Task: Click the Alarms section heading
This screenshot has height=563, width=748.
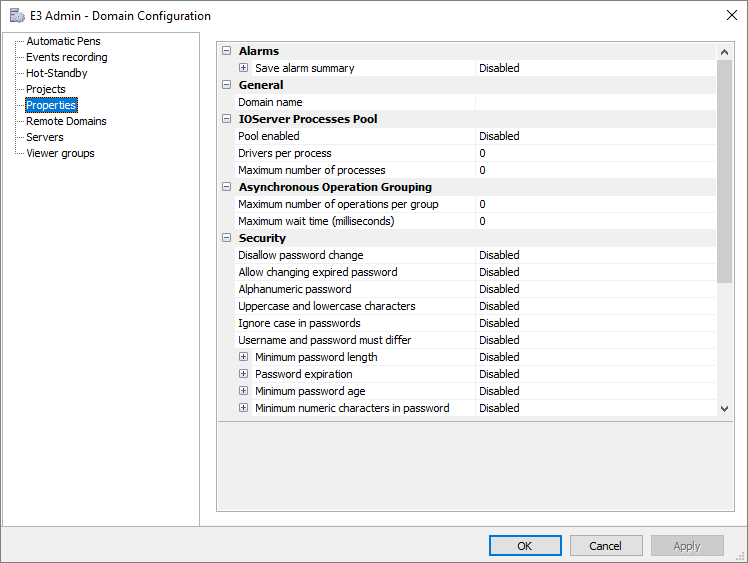Action: [259, 51]
